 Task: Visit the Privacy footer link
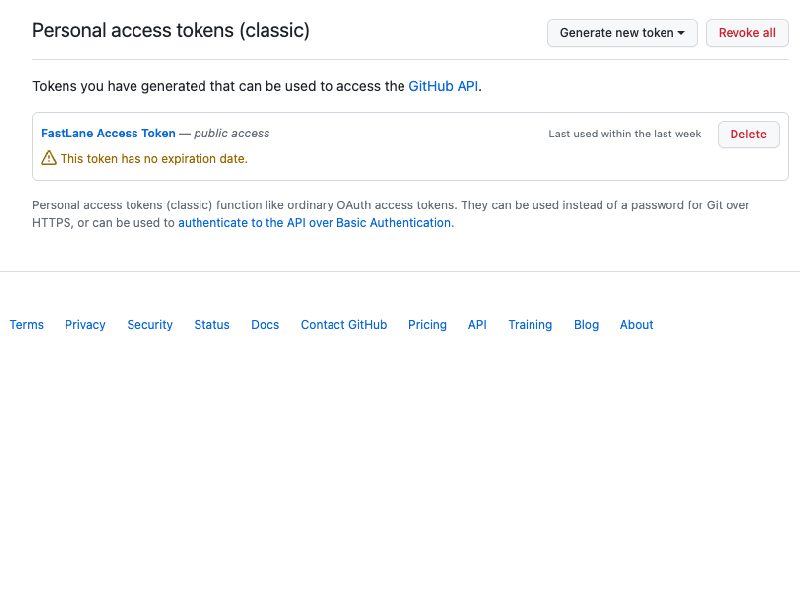point(85,325)
